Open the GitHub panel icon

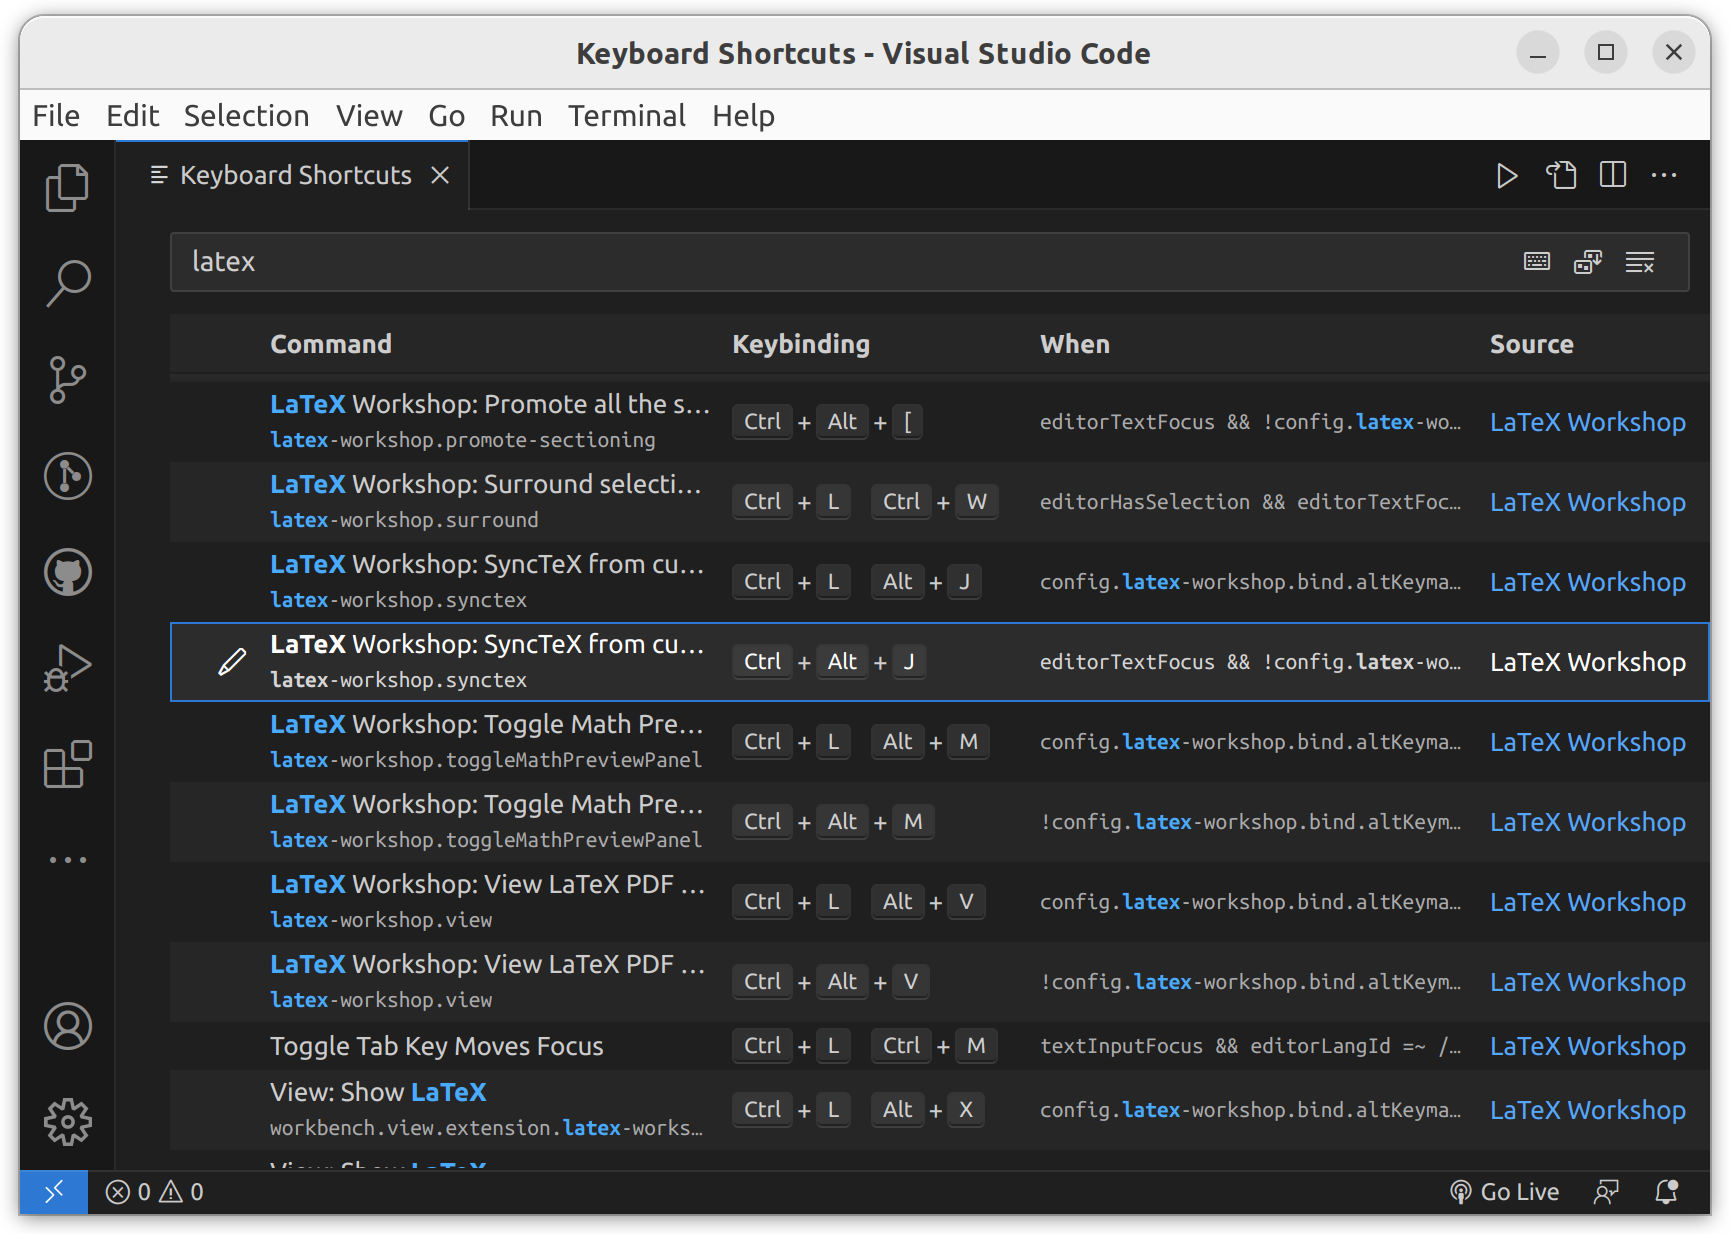tap(67, 572)
